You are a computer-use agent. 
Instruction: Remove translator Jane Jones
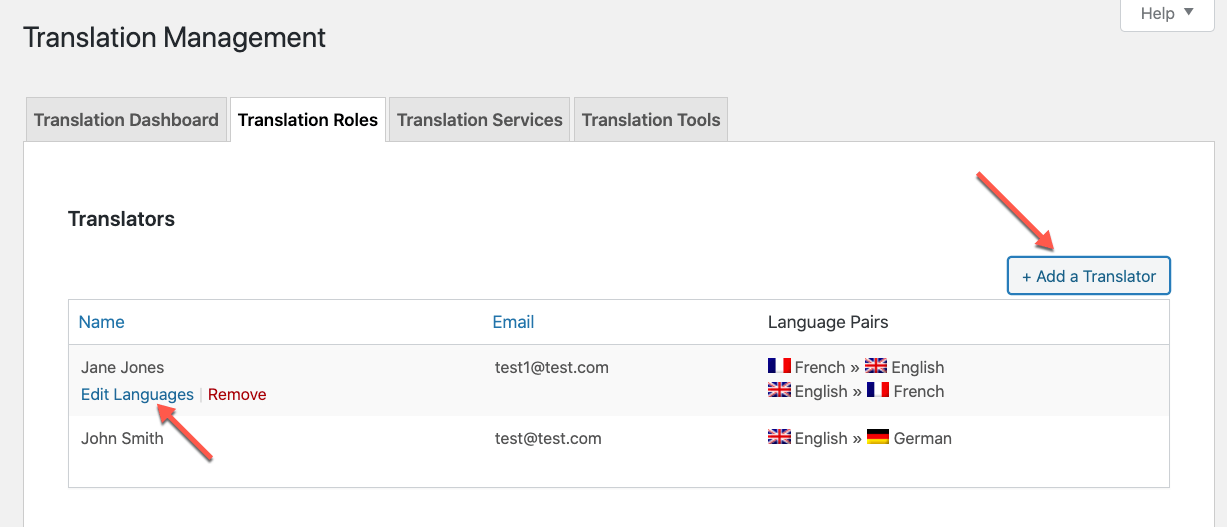(237, 394)
